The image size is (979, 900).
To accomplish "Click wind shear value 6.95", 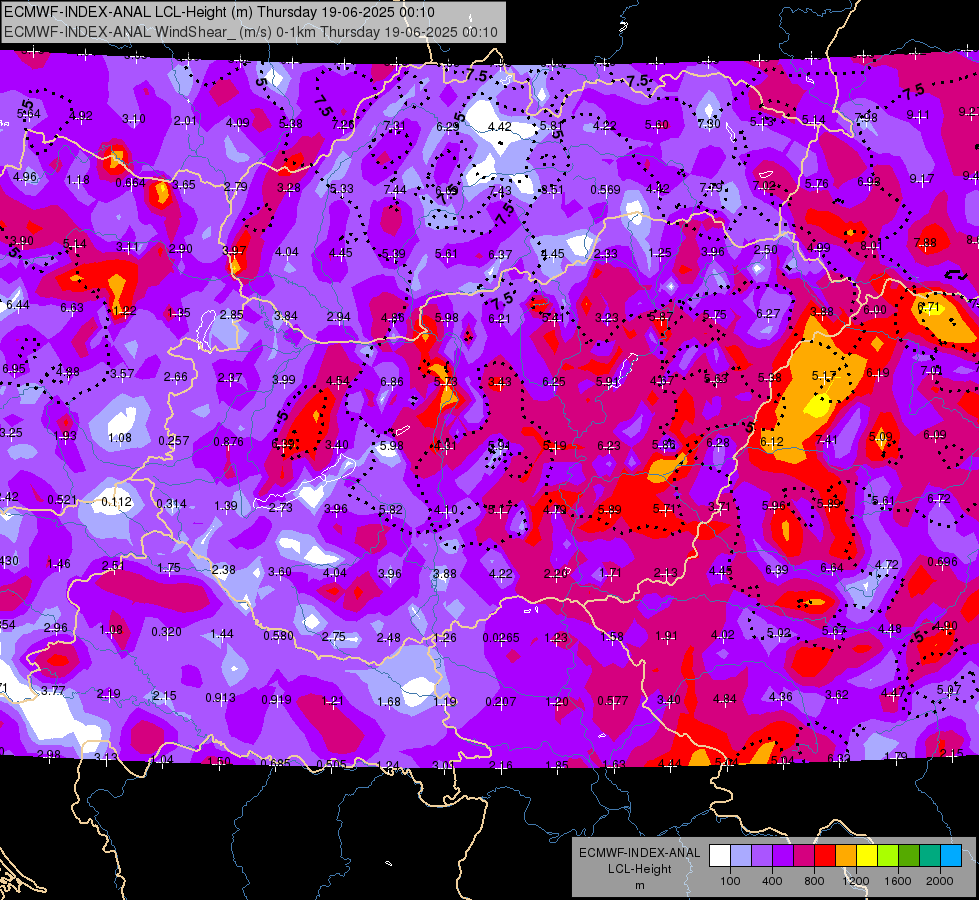I will tap(14, 368).
